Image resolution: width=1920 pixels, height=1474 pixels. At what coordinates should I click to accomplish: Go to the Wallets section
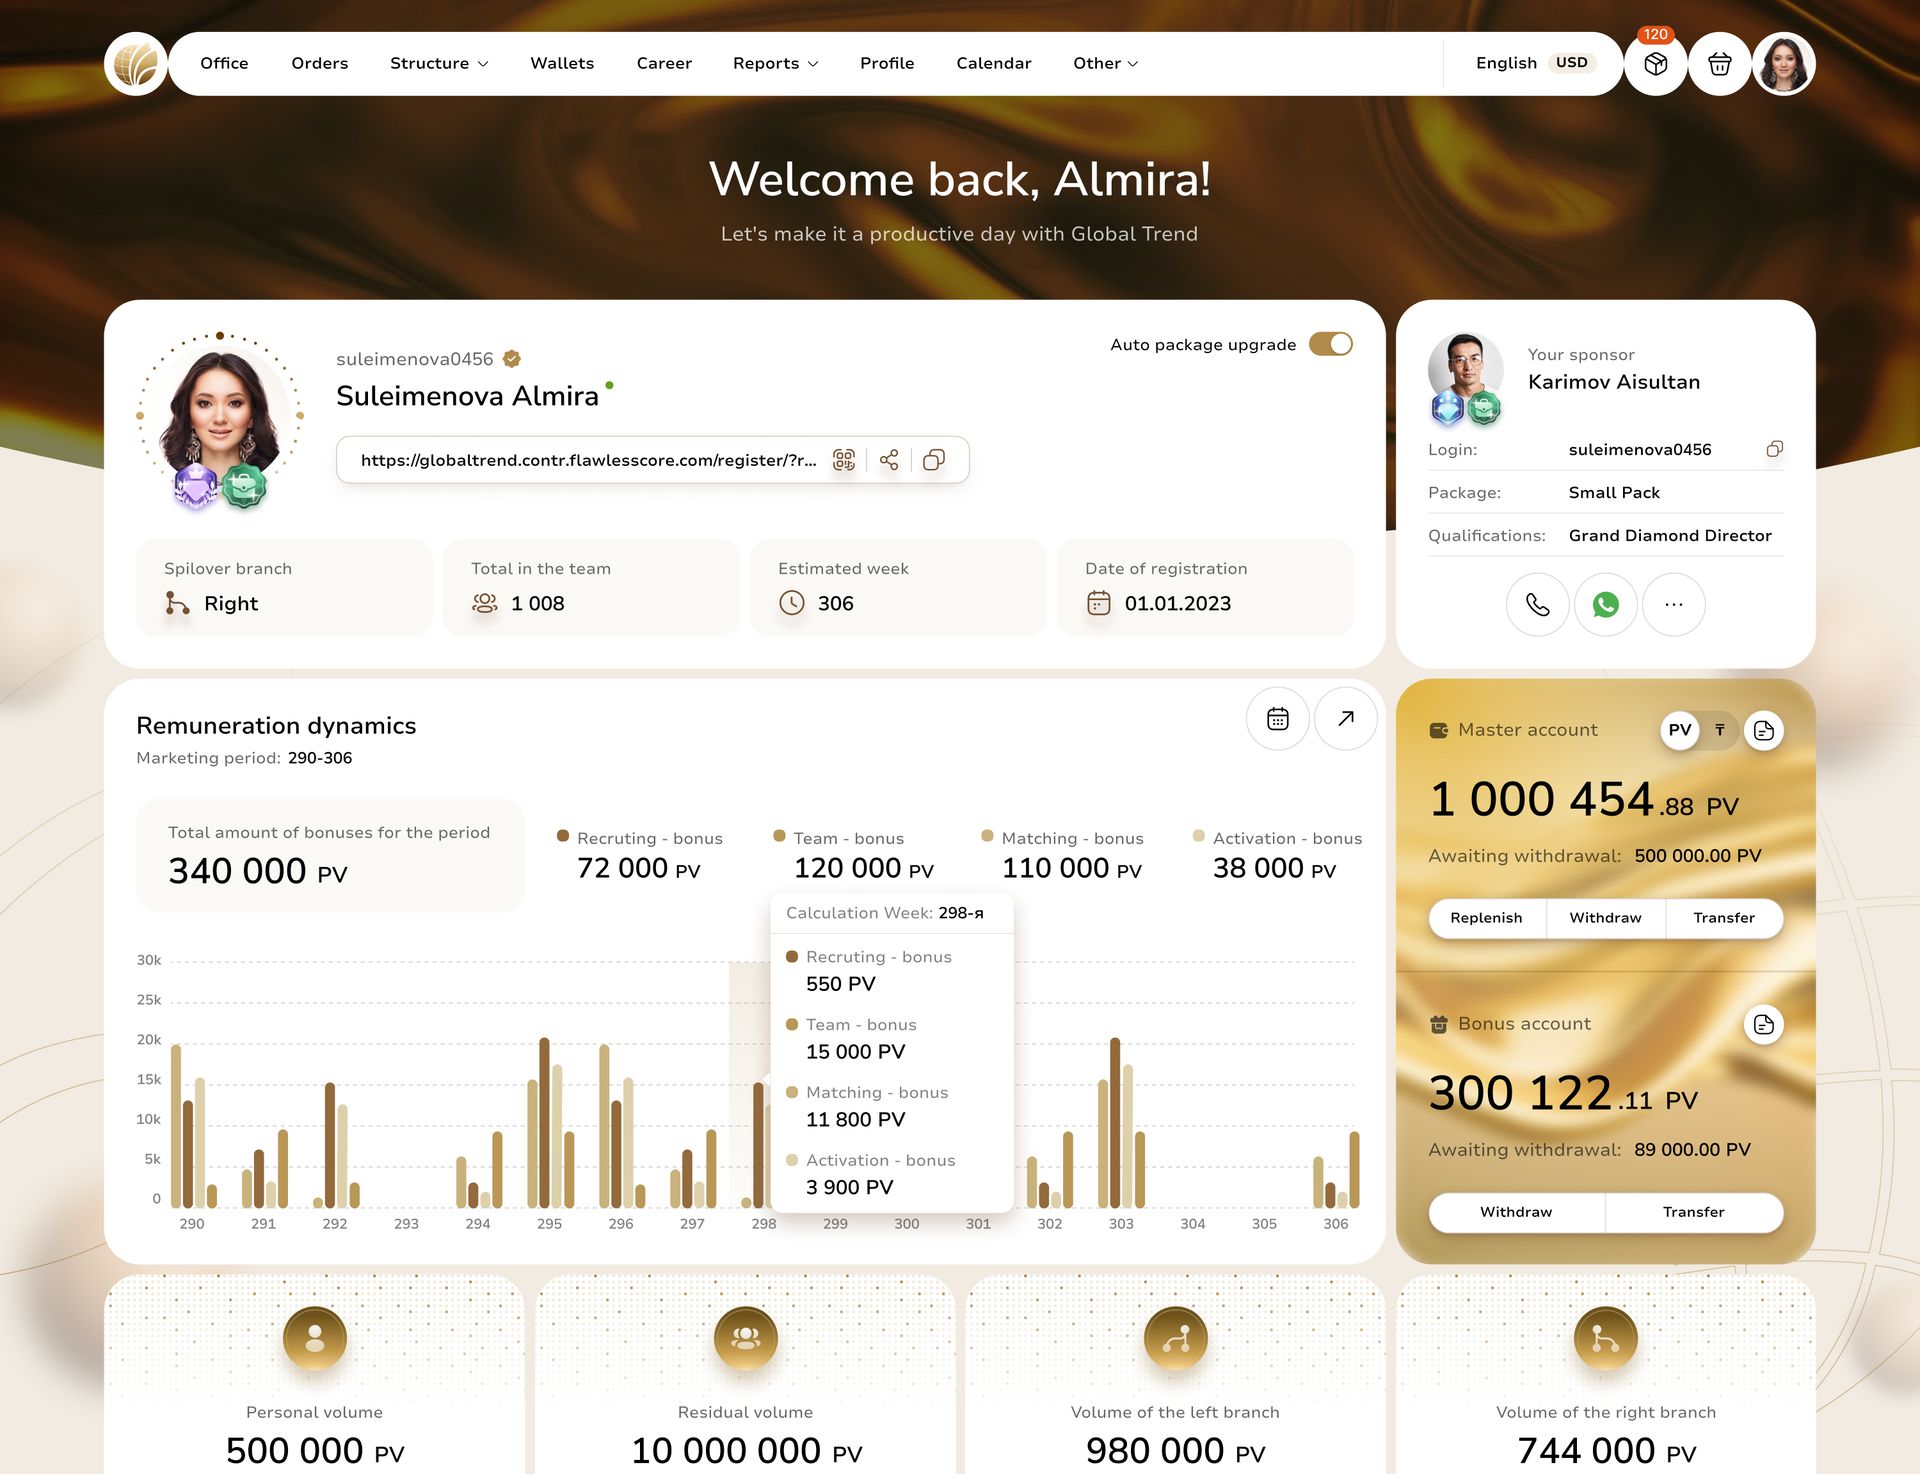561,63
